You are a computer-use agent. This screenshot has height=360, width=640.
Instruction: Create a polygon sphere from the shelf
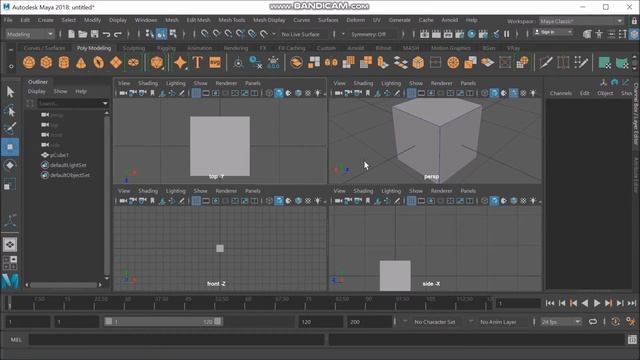click(29, 62)
